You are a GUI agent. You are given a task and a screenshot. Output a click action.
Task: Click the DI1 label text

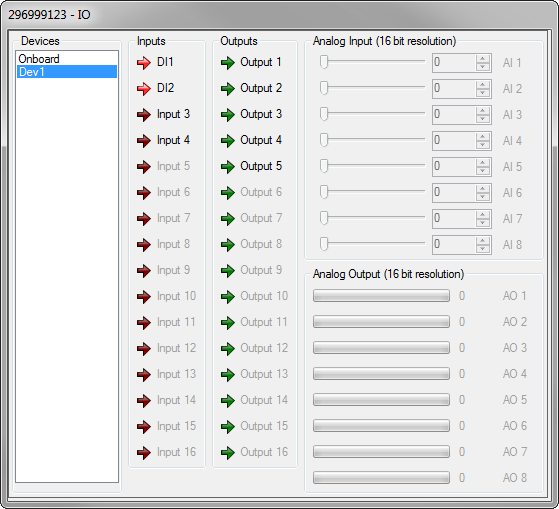click(165, 62)
